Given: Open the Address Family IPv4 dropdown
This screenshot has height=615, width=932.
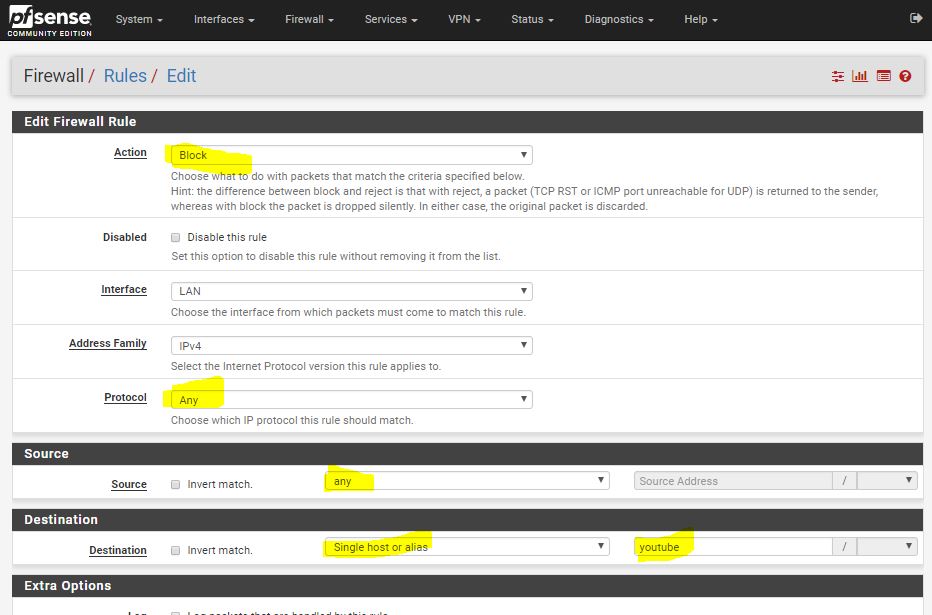Looking at the screenshot, I should point(351,345).
